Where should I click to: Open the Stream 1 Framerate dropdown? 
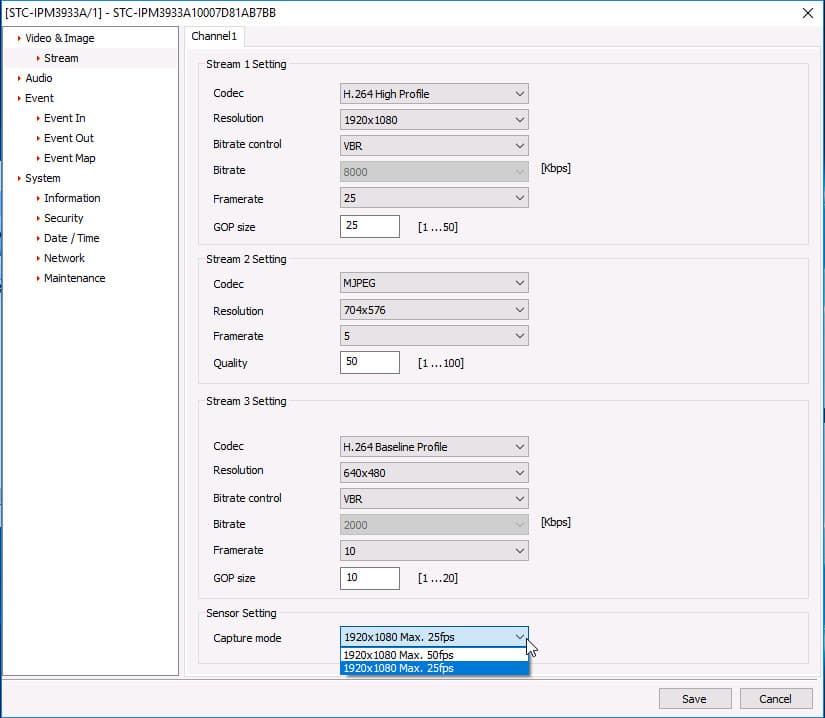coord(434,198)
